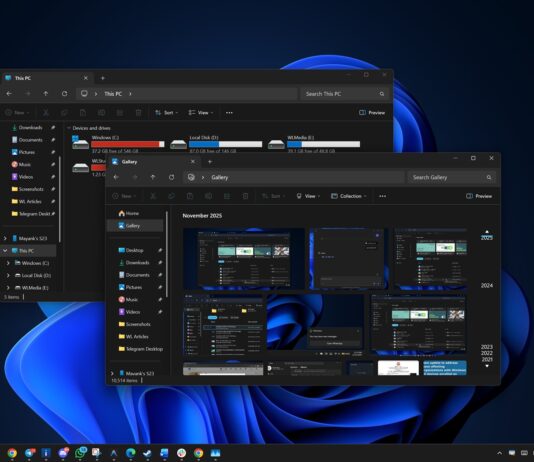This screenshot has width=534, height=462.
Task: Toggle Preview pane in This PC window
Action: 372,113
